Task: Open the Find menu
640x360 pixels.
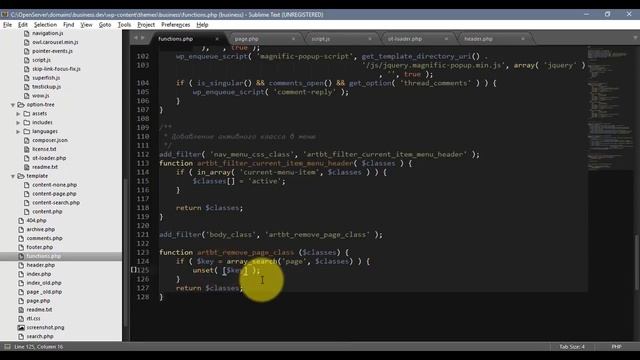Action: point(69,25)
